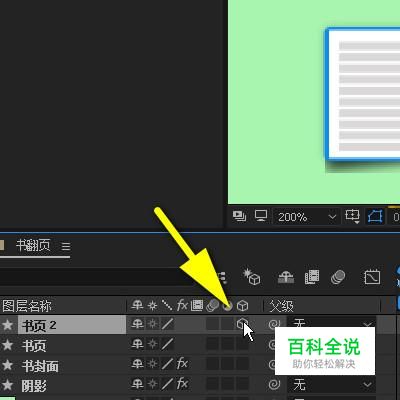Toggle shy switch for 书封面

coord(137,364)
